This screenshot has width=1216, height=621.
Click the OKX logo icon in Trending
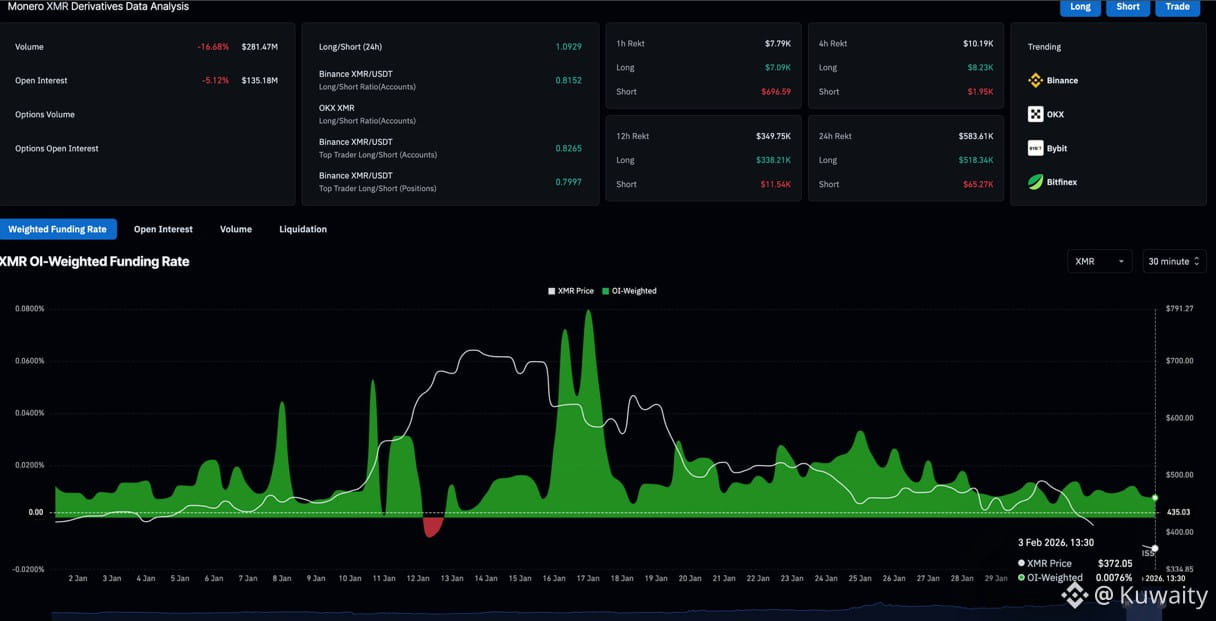tap(1035, 114)
